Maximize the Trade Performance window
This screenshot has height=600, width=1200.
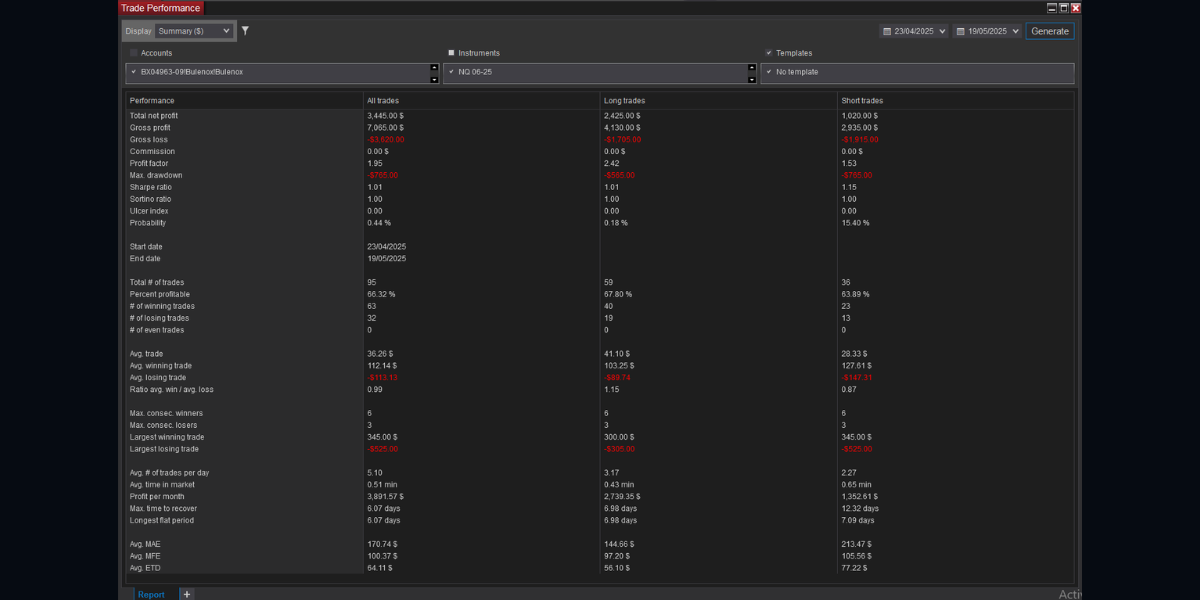coord(1064,7)
